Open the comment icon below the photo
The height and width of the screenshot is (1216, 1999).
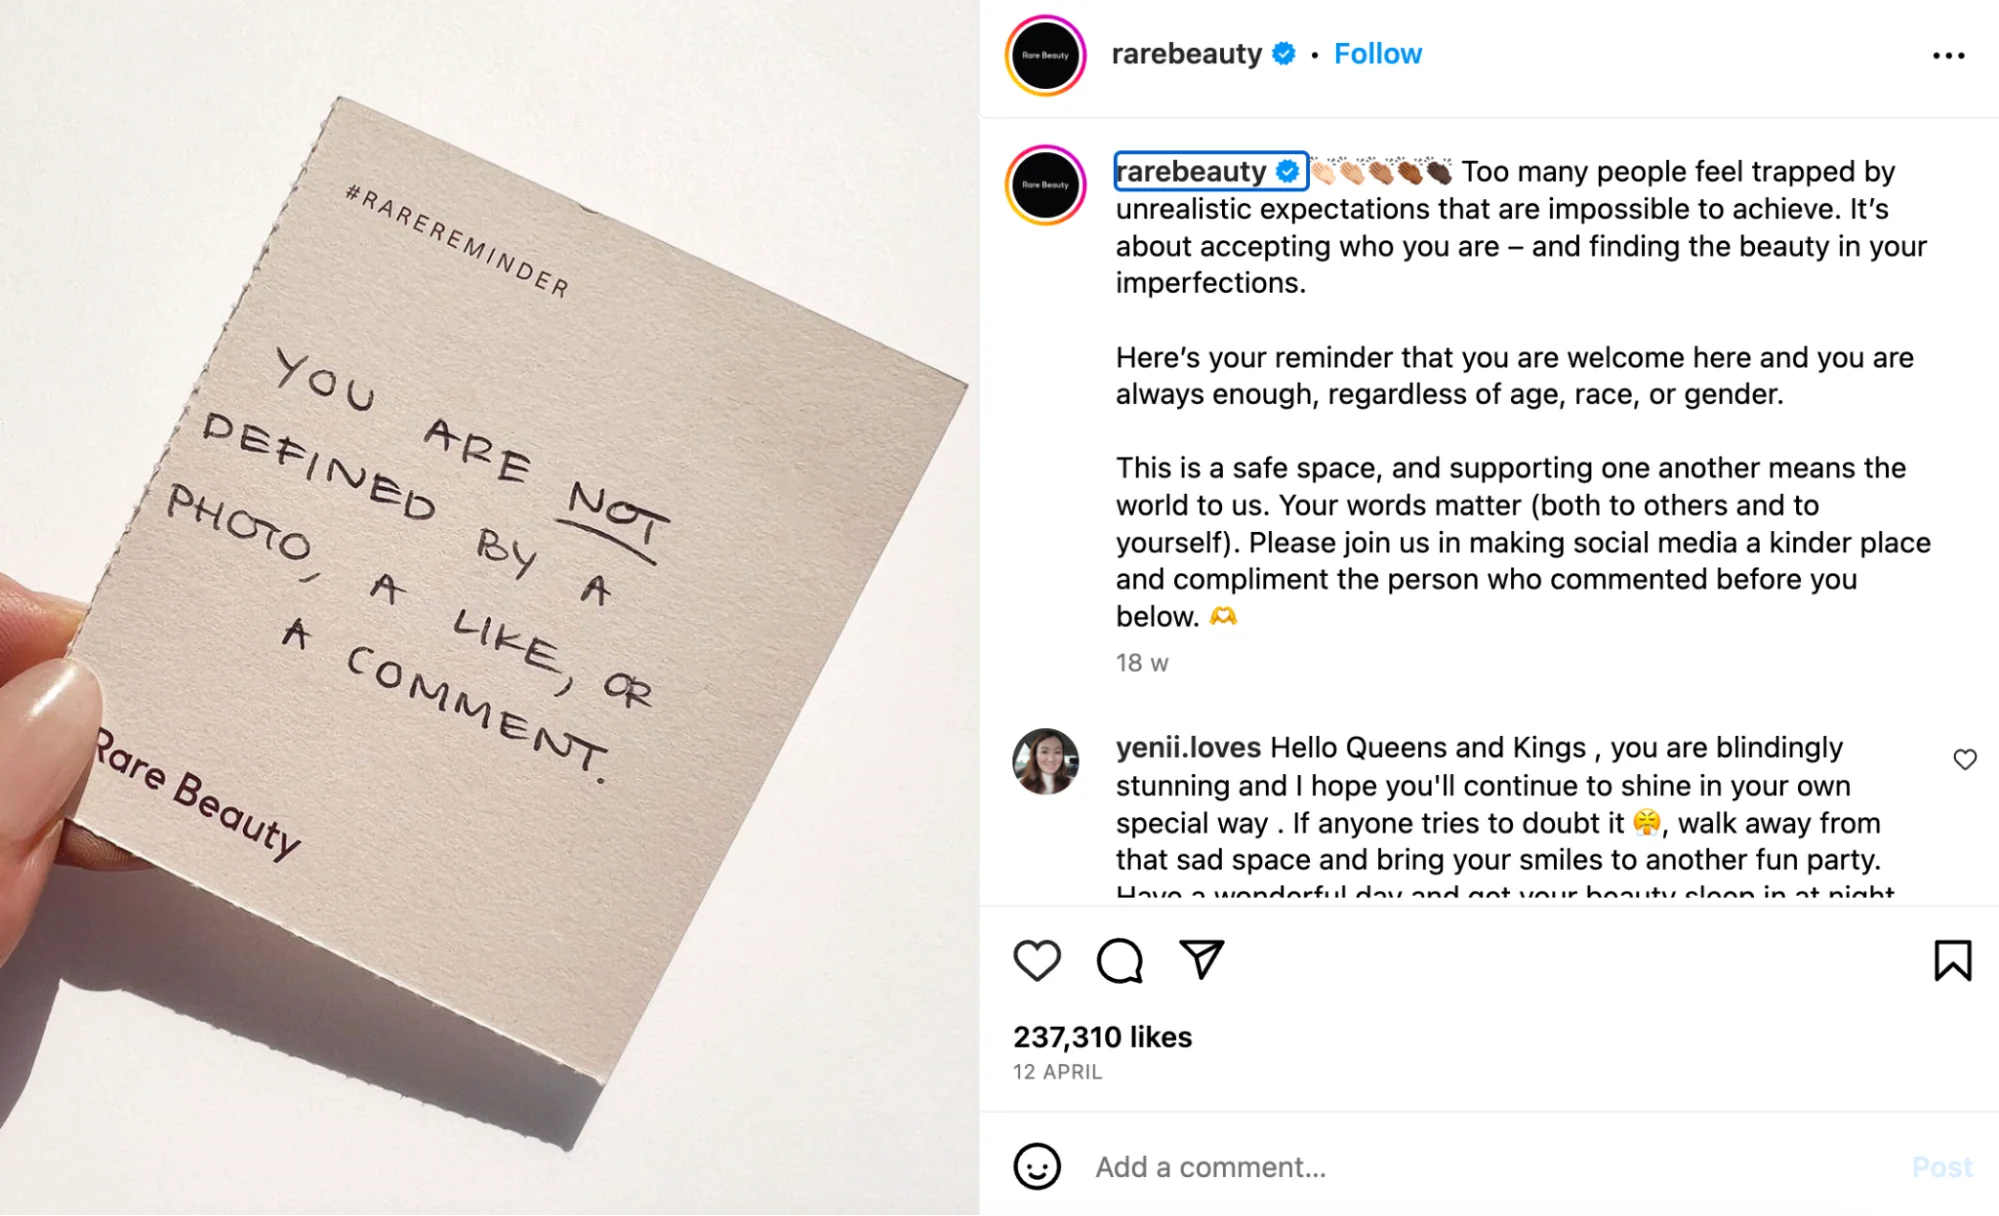(x=1120, y=961)
